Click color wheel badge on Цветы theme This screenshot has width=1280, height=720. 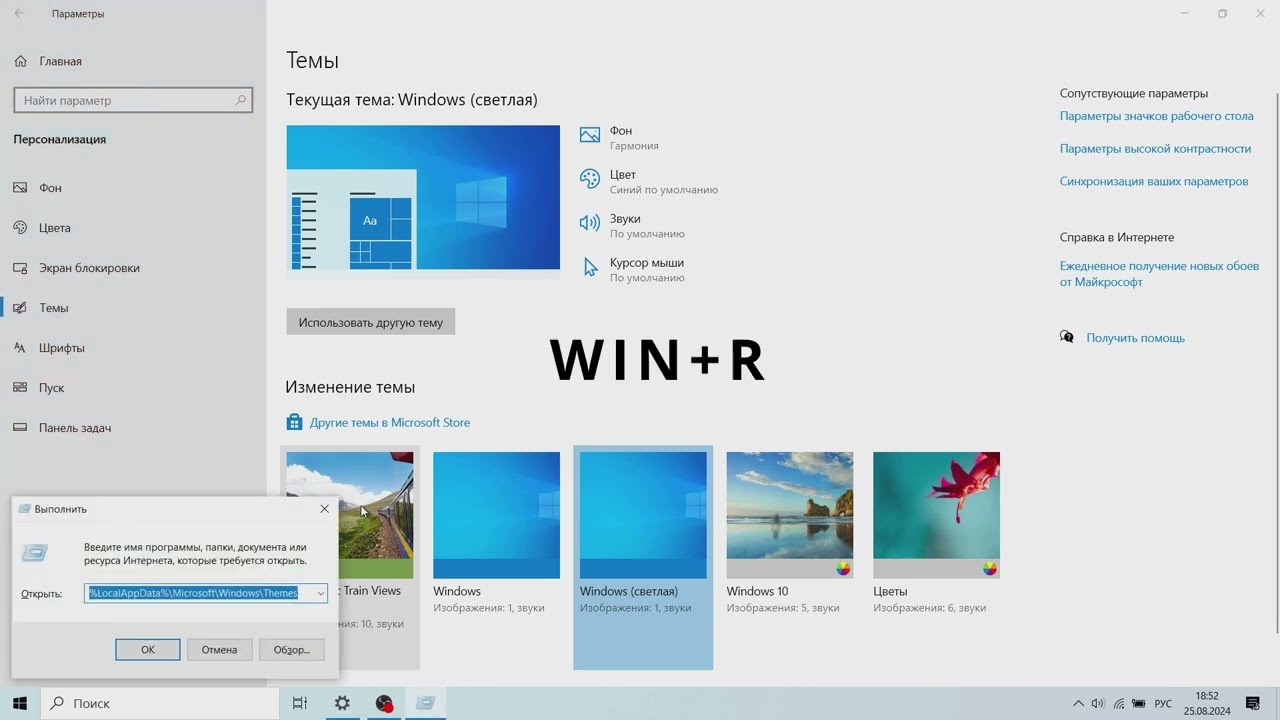(x=990, y=569)
